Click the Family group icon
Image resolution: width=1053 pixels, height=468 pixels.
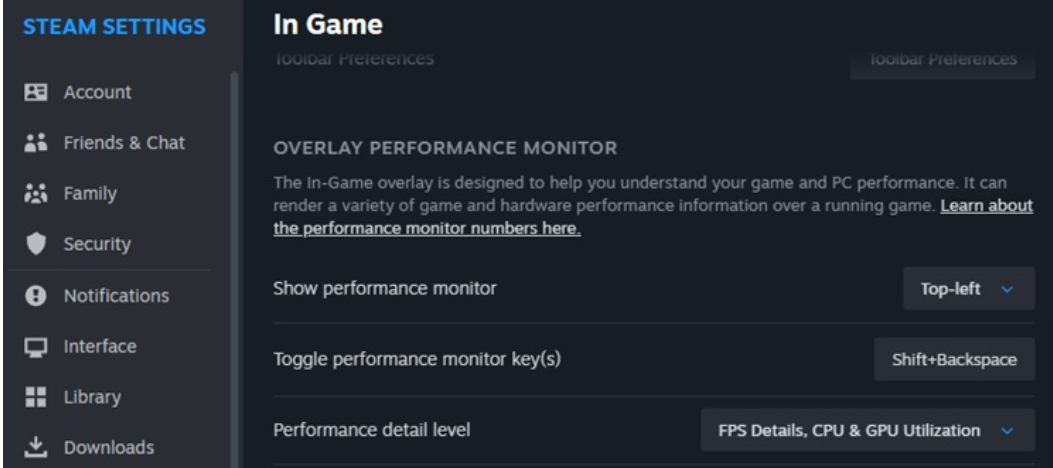click(36, 193)
